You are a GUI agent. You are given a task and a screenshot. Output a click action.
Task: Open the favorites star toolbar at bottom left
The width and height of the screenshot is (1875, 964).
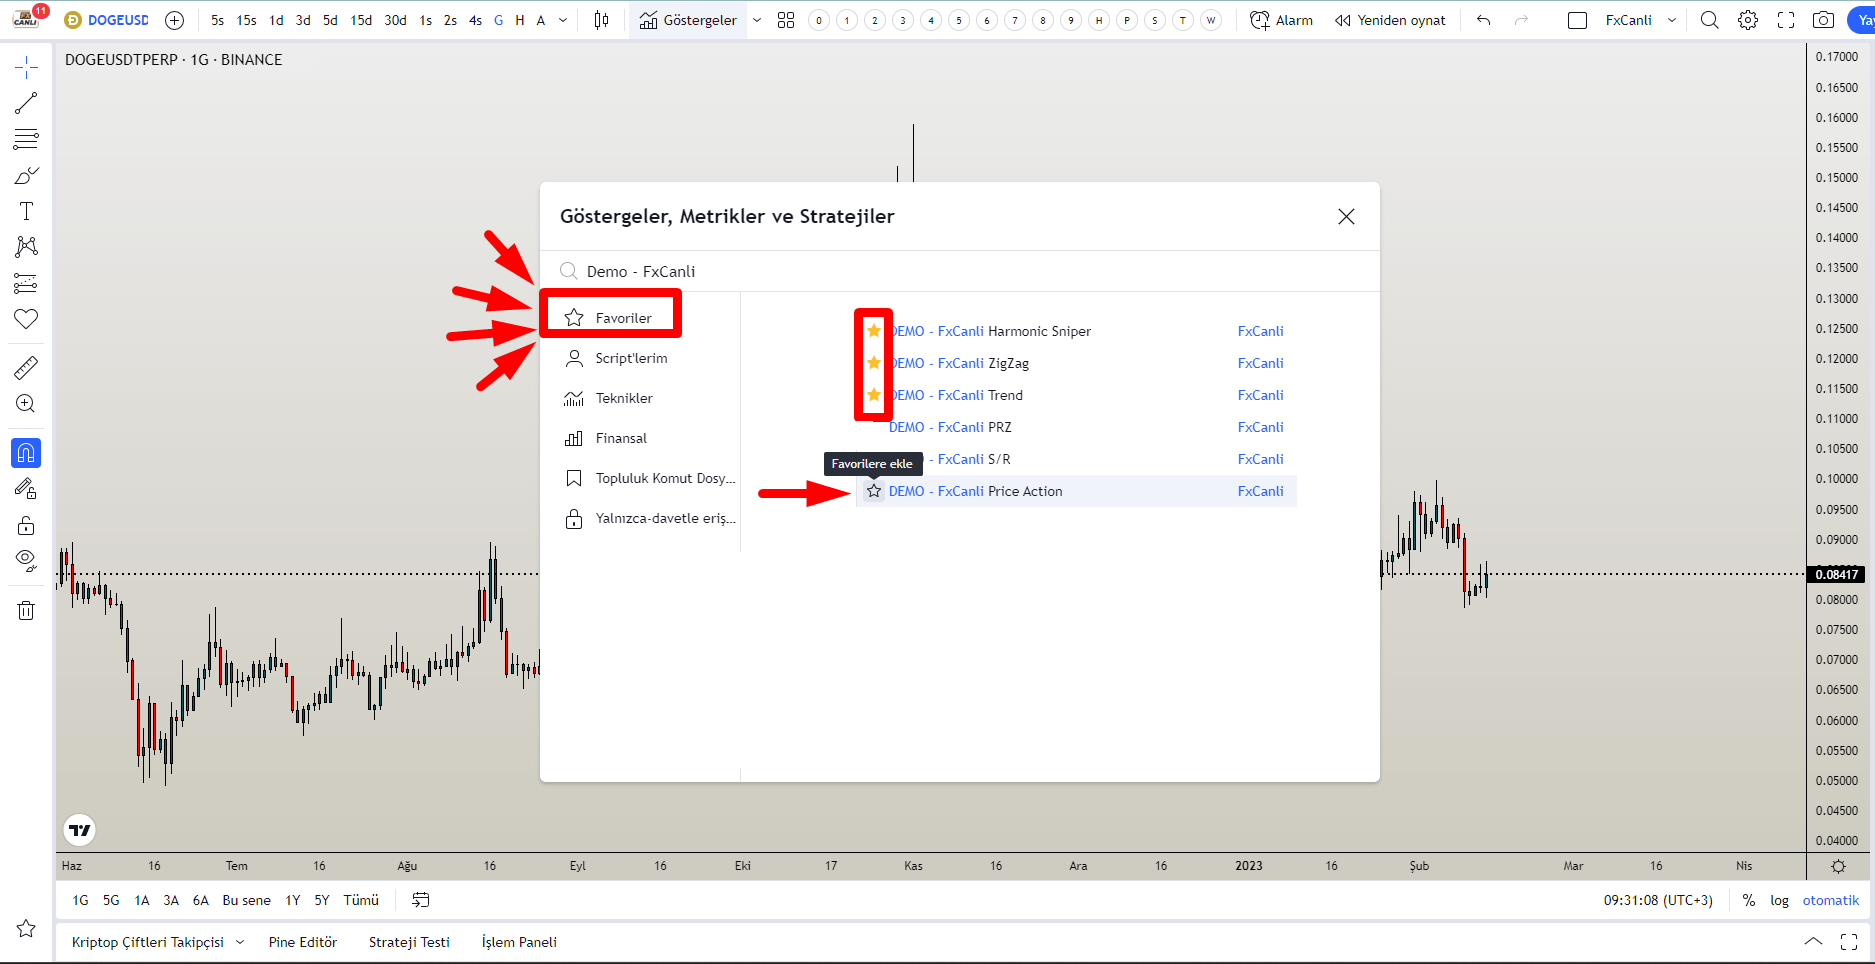26,929
